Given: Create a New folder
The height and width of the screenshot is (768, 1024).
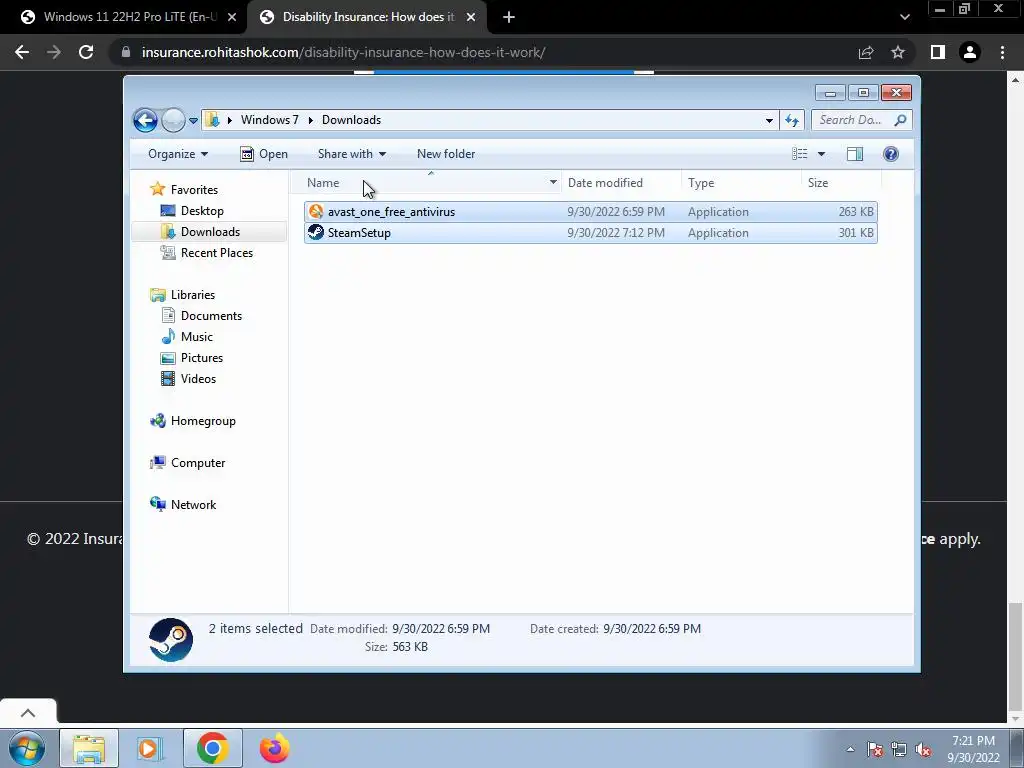Looking at the screenshot, I should coord(446,154).
